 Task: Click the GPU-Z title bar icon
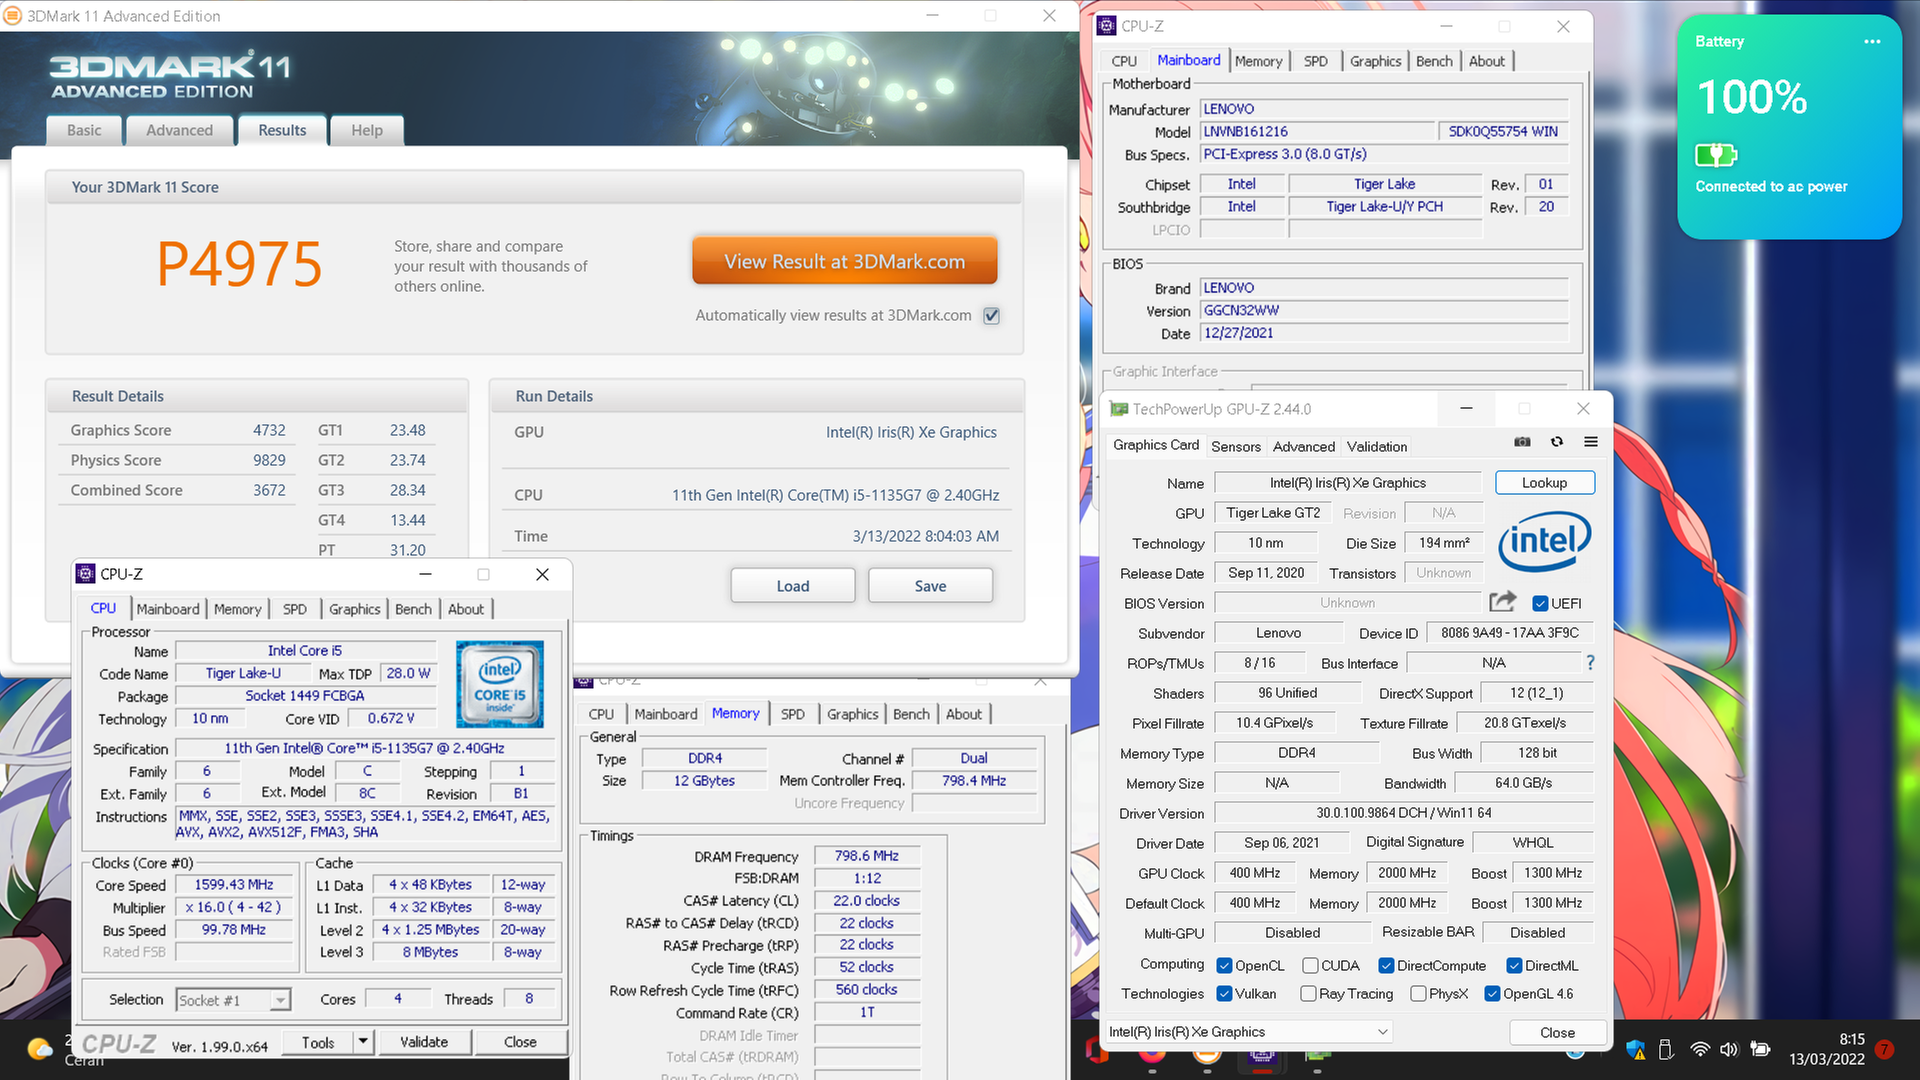pyautogui.click(x=1118, y=409)
